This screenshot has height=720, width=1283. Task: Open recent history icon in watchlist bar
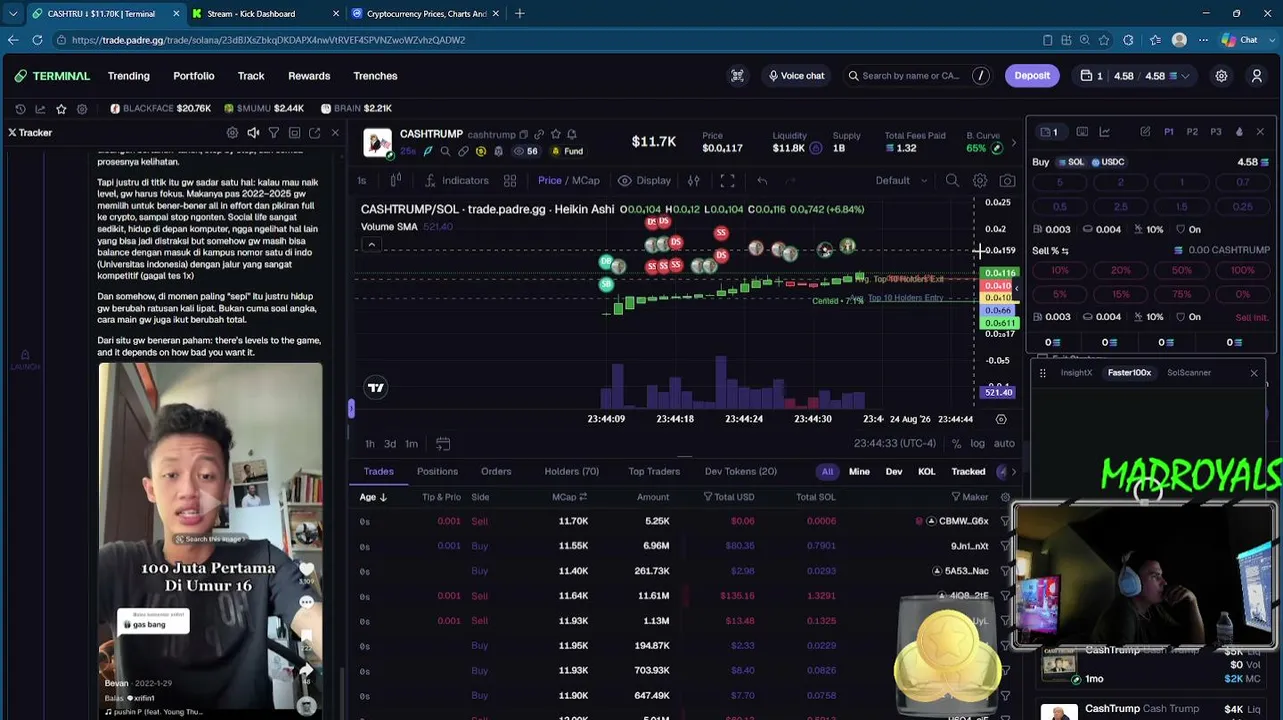20,109
